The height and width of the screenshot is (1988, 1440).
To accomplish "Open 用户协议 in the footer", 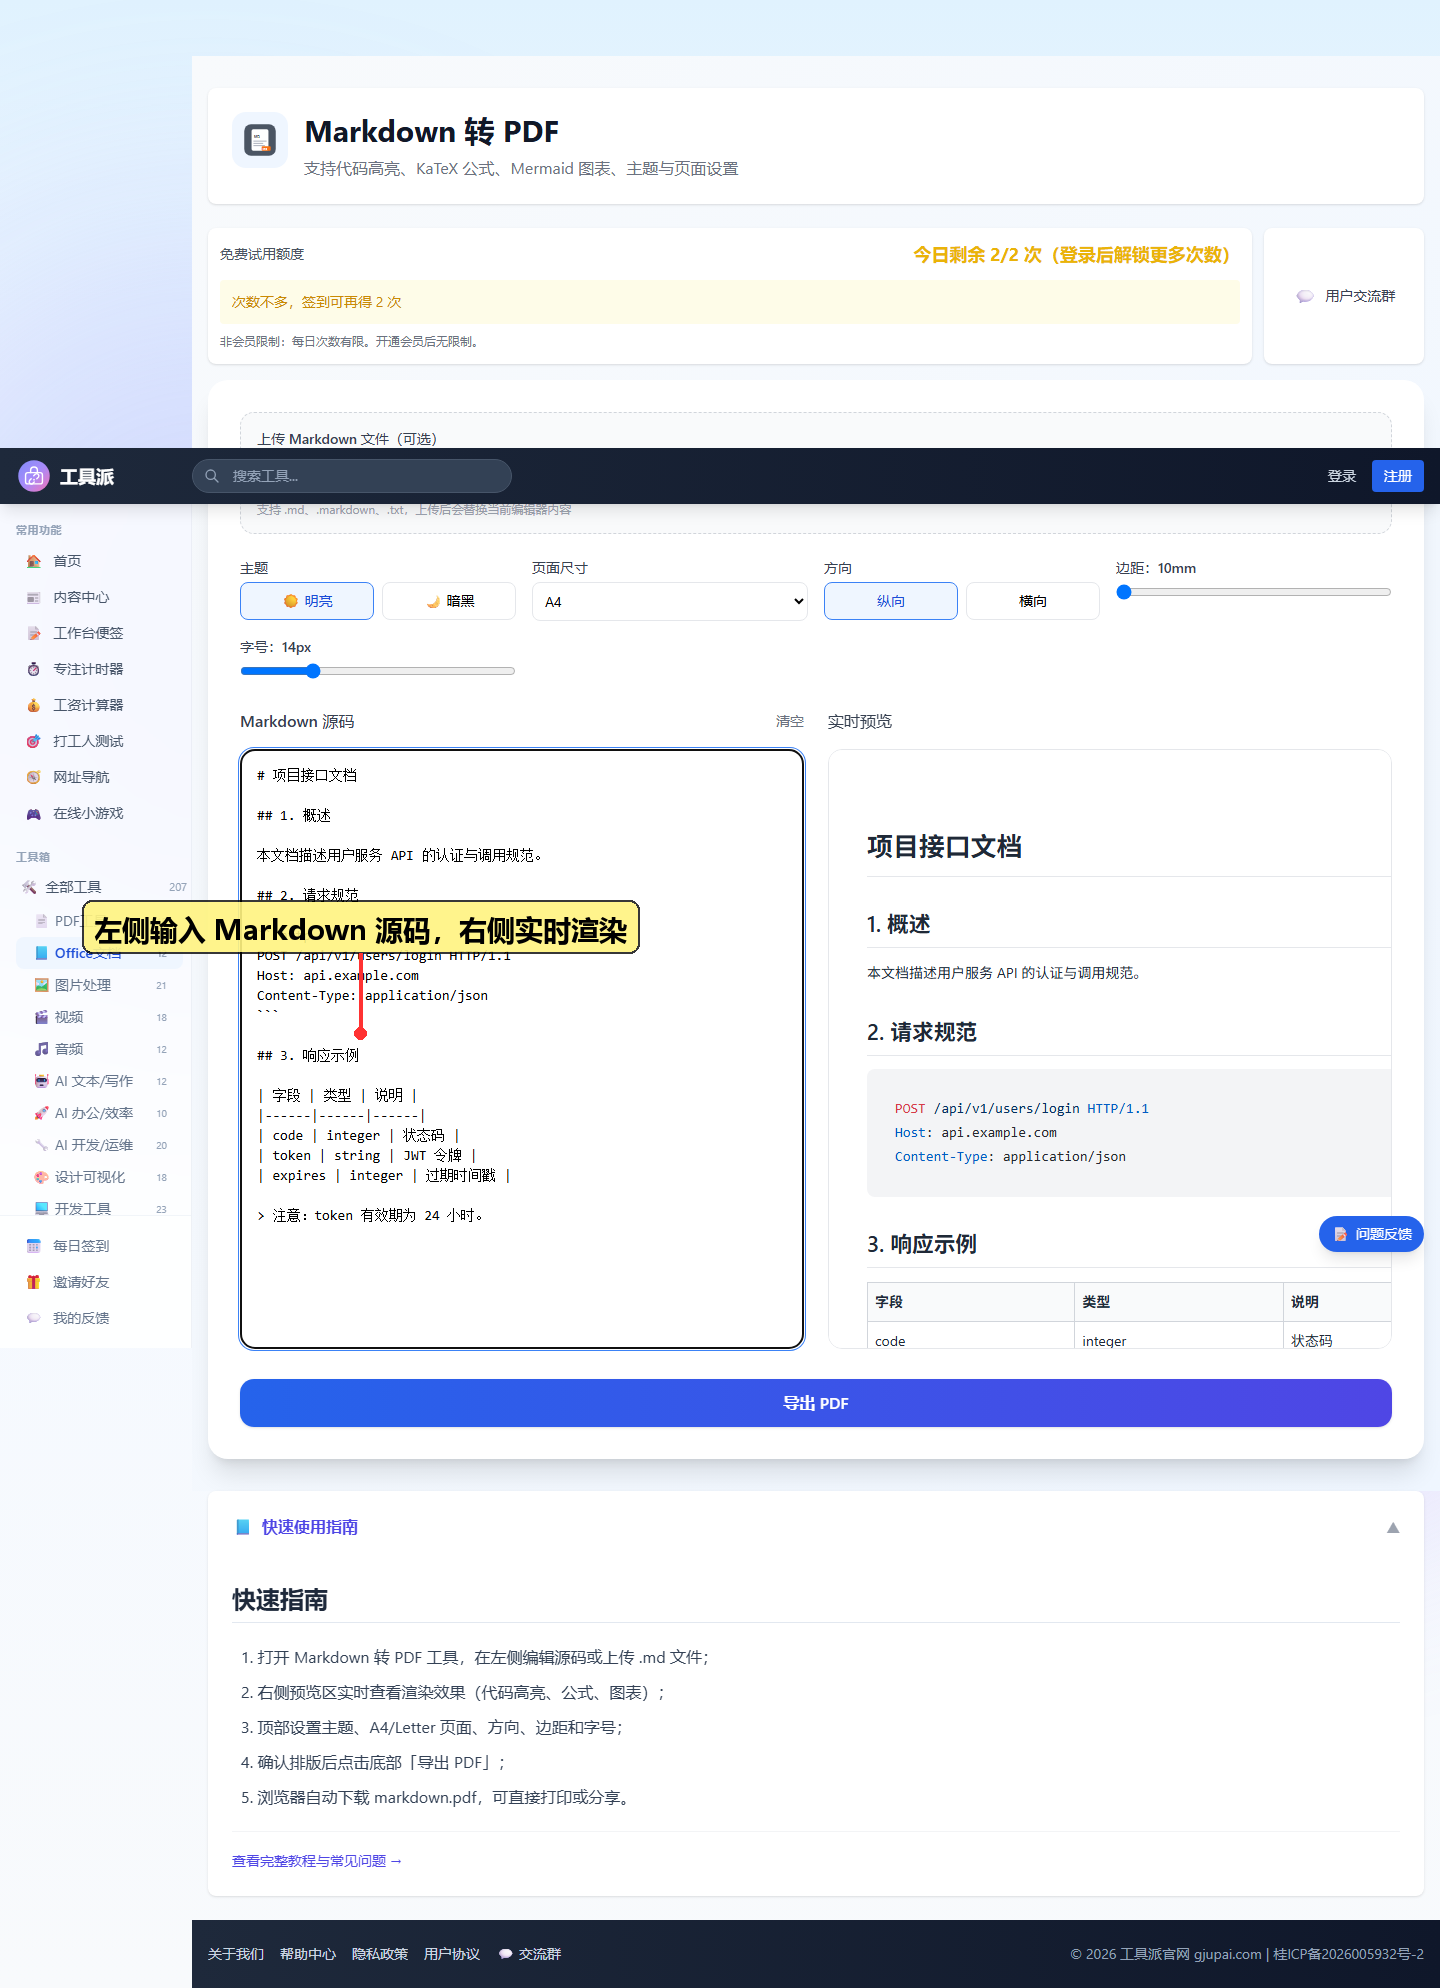I will pyautogui.click(x=452, y=1954).
